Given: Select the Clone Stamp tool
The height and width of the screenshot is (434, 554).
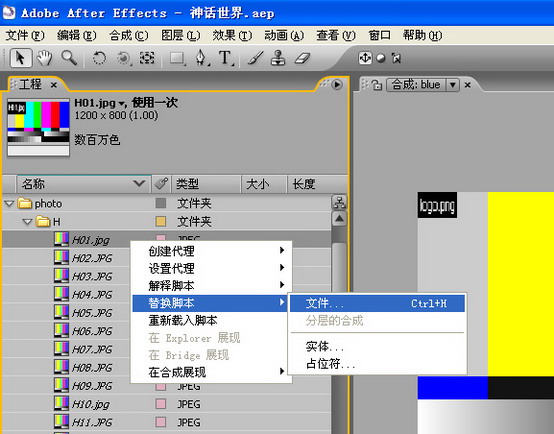Looking at the screenshot, I should point(278,58).
